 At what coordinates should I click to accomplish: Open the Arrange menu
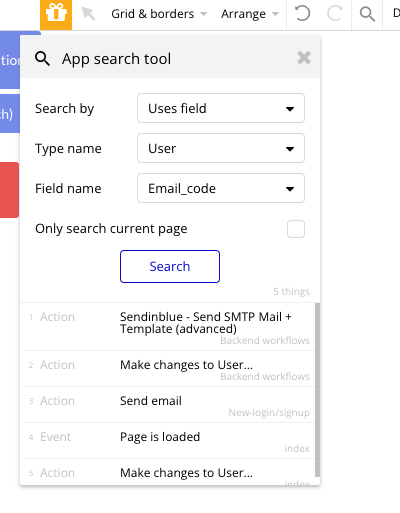pyautogui.click(x=250, y=14)
